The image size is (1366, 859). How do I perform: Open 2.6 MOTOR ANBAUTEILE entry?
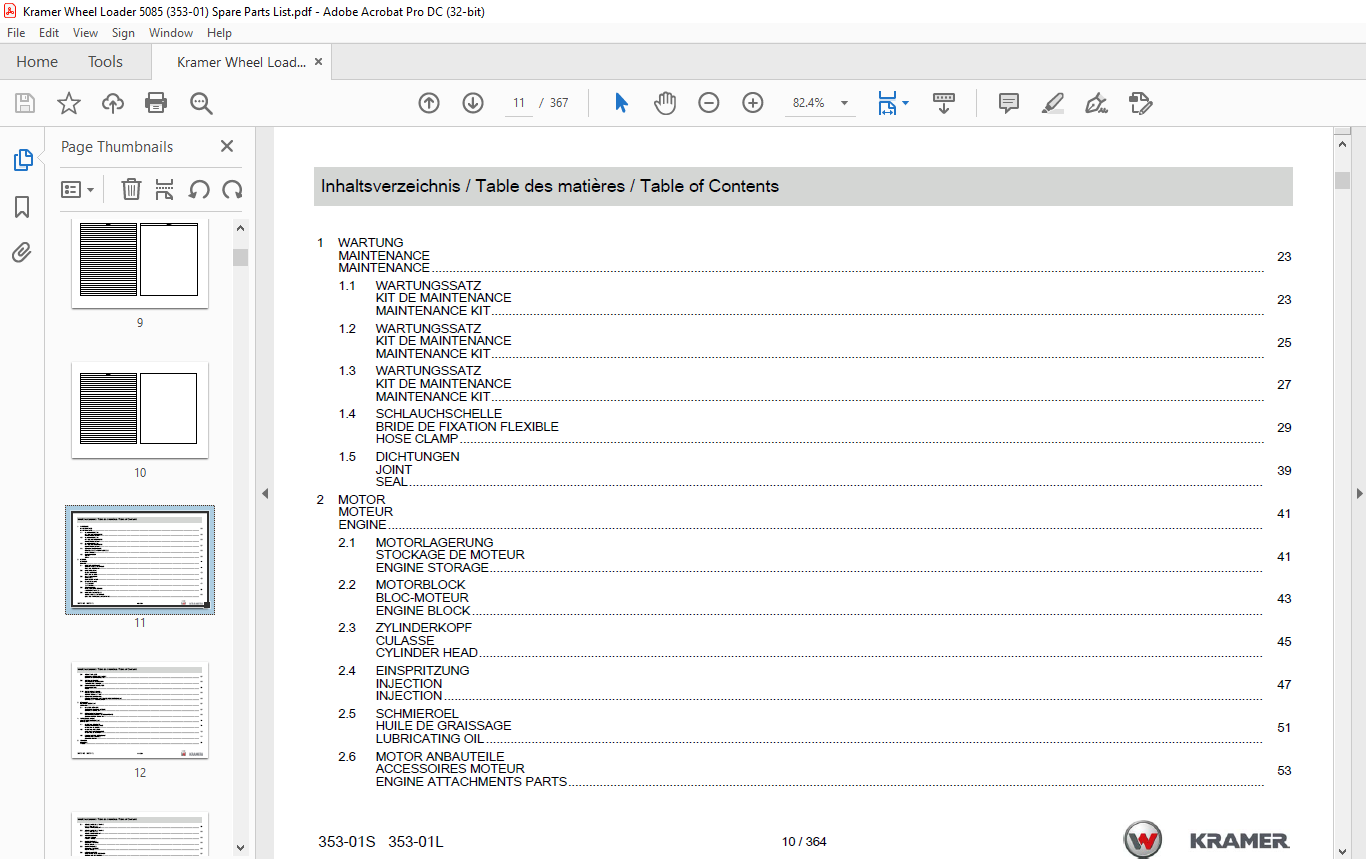click(x=814, y=770)
